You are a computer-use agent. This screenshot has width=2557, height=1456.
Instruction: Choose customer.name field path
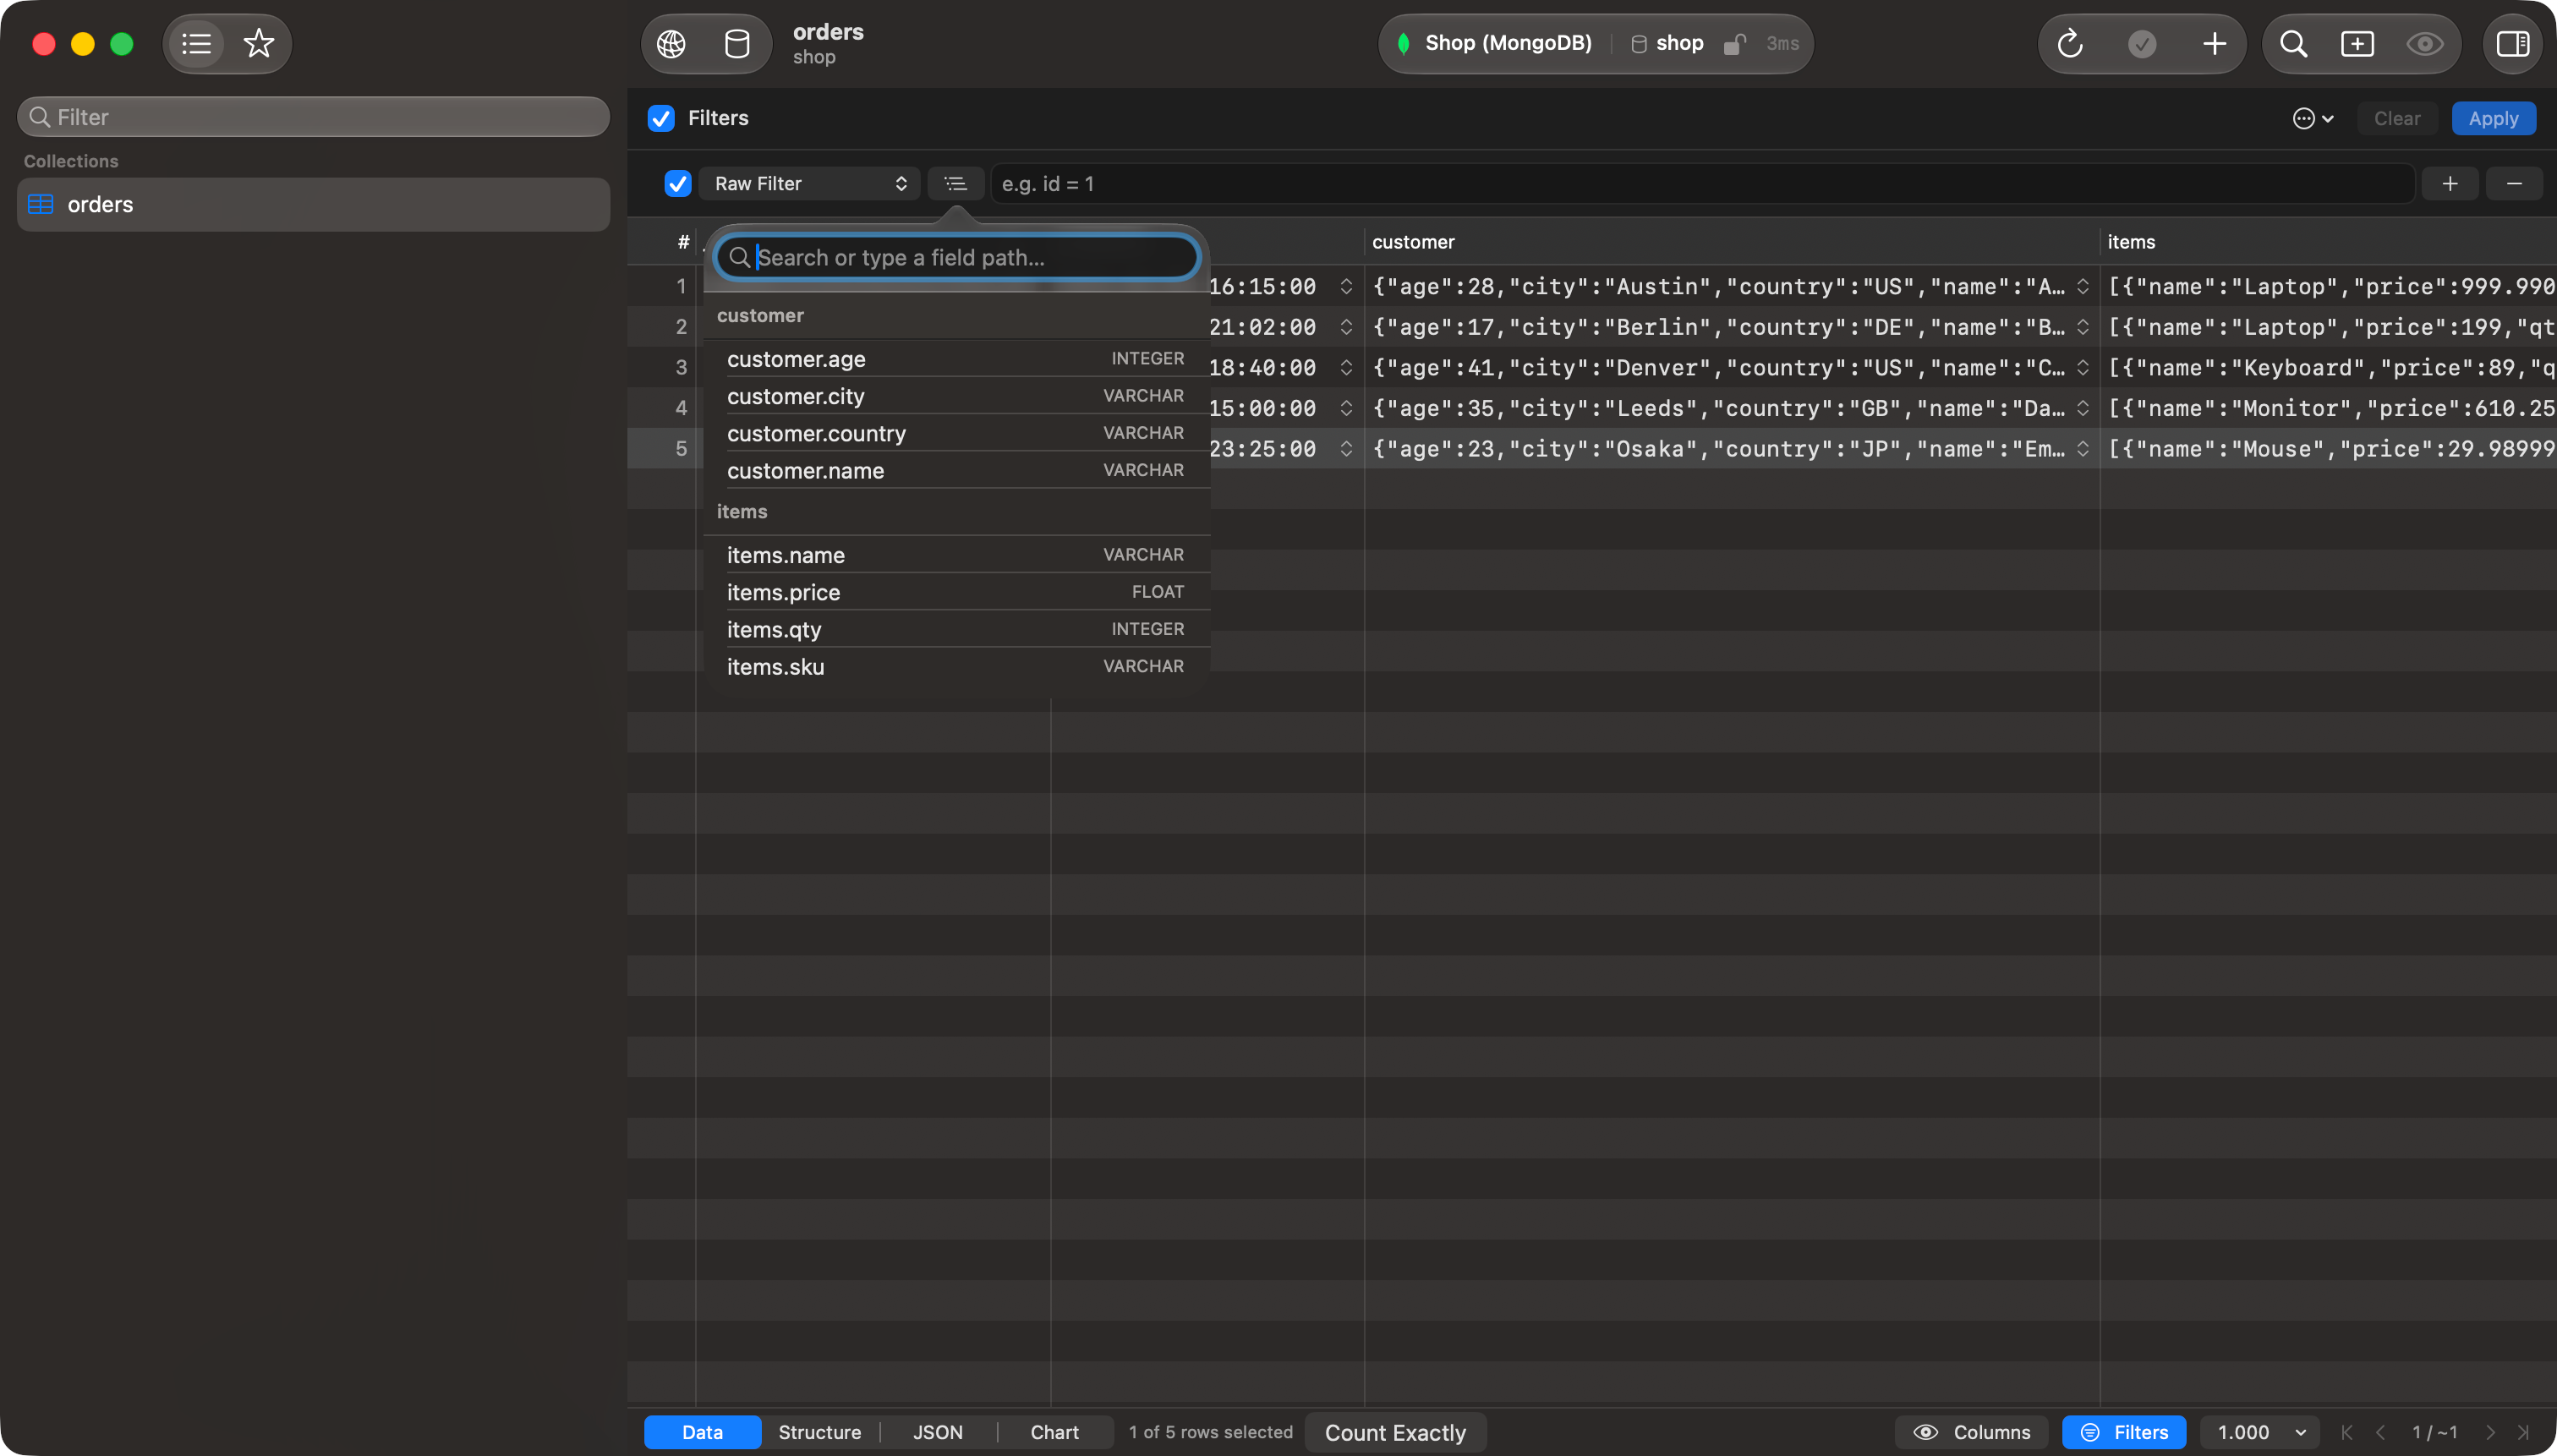point(957,470)
